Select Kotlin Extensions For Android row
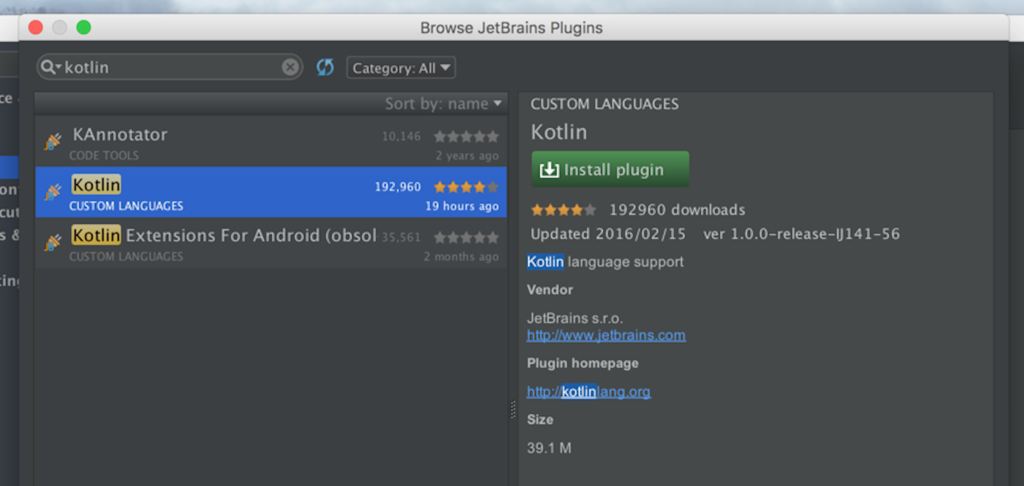Viewport: 1024px width, 486px height. [x=271, y=242]
